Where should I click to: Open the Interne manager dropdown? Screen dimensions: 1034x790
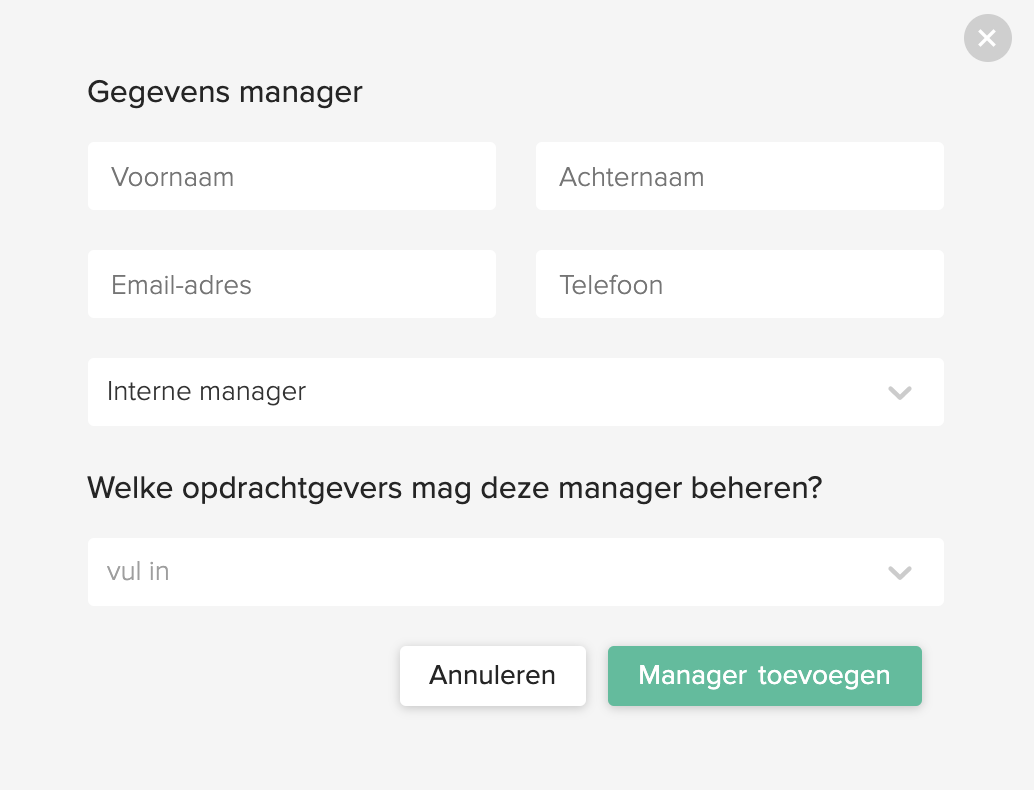[x=516, y=392]
